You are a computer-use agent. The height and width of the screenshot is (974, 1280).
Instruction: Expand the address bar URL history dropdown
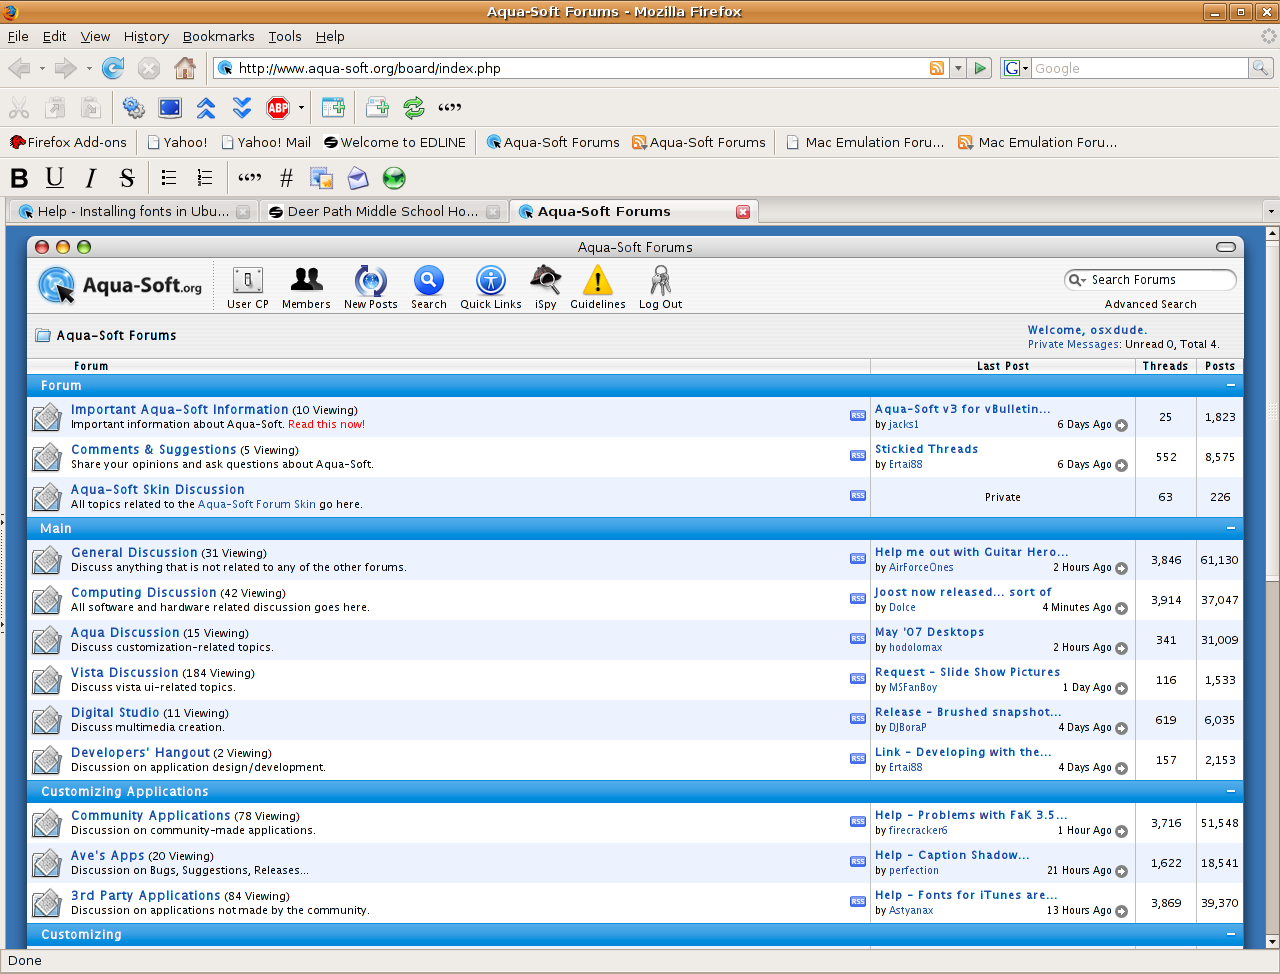tap(958, 68)
